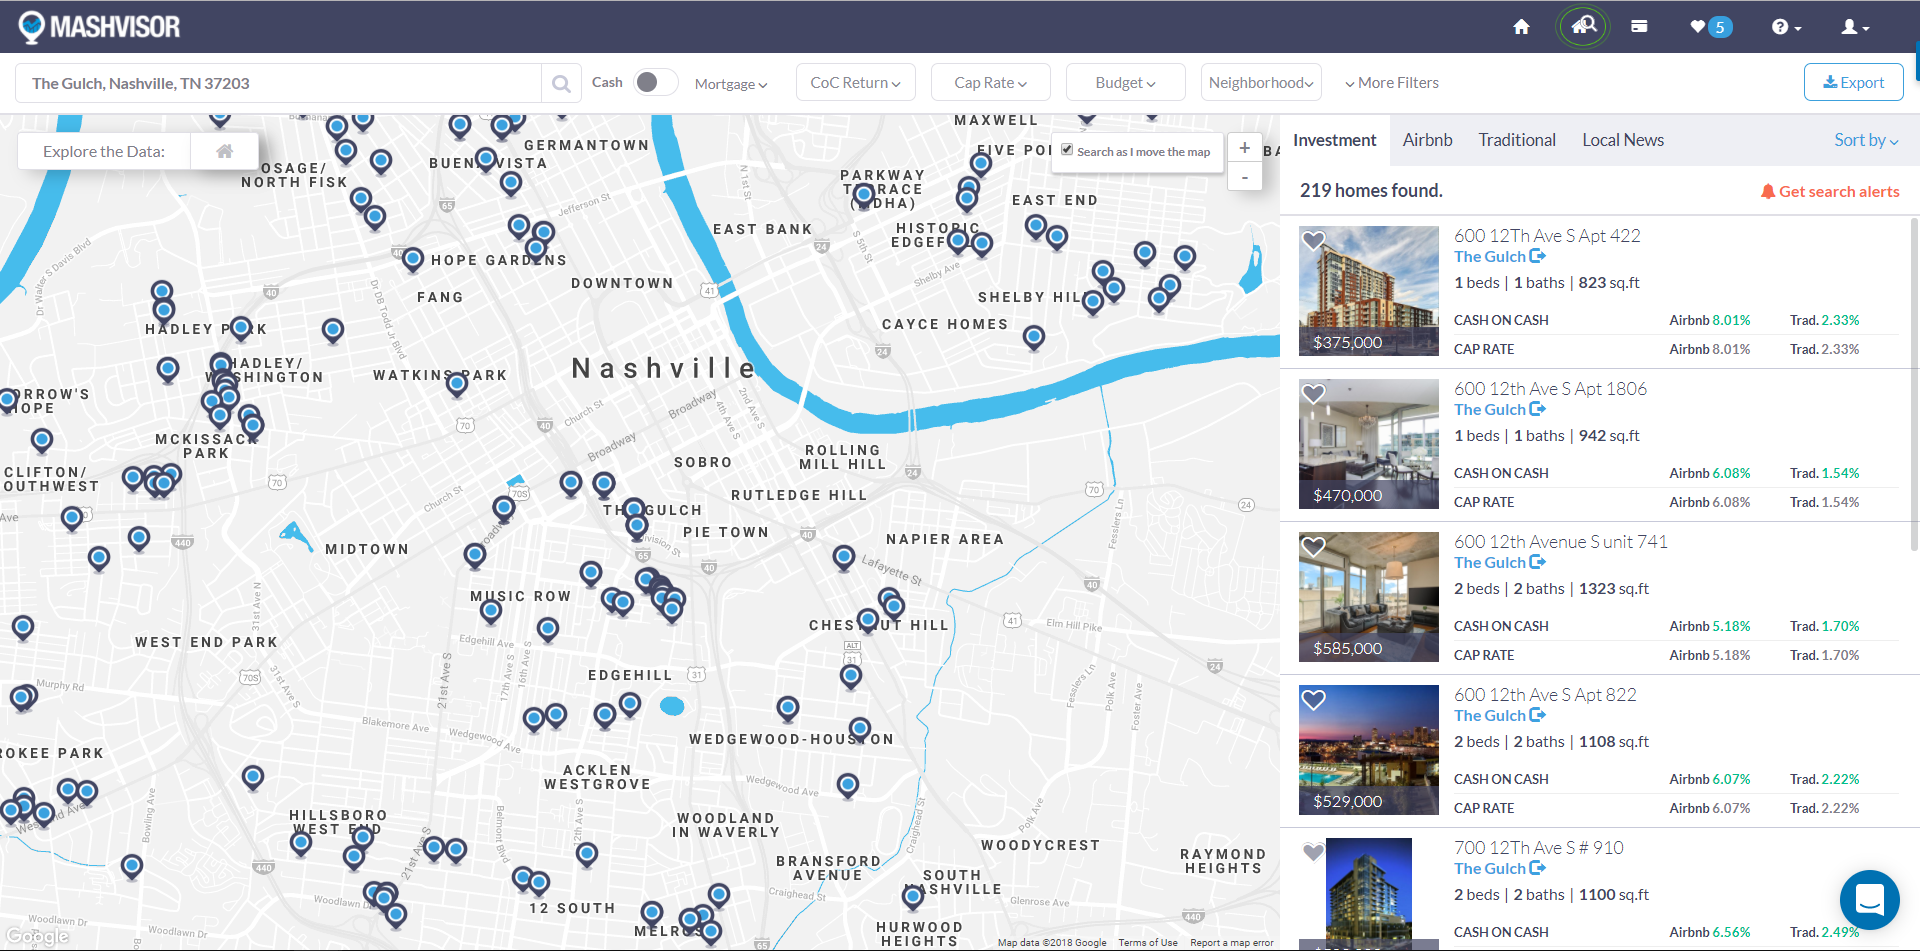Expand More Filters

[x=1392, y=83]
